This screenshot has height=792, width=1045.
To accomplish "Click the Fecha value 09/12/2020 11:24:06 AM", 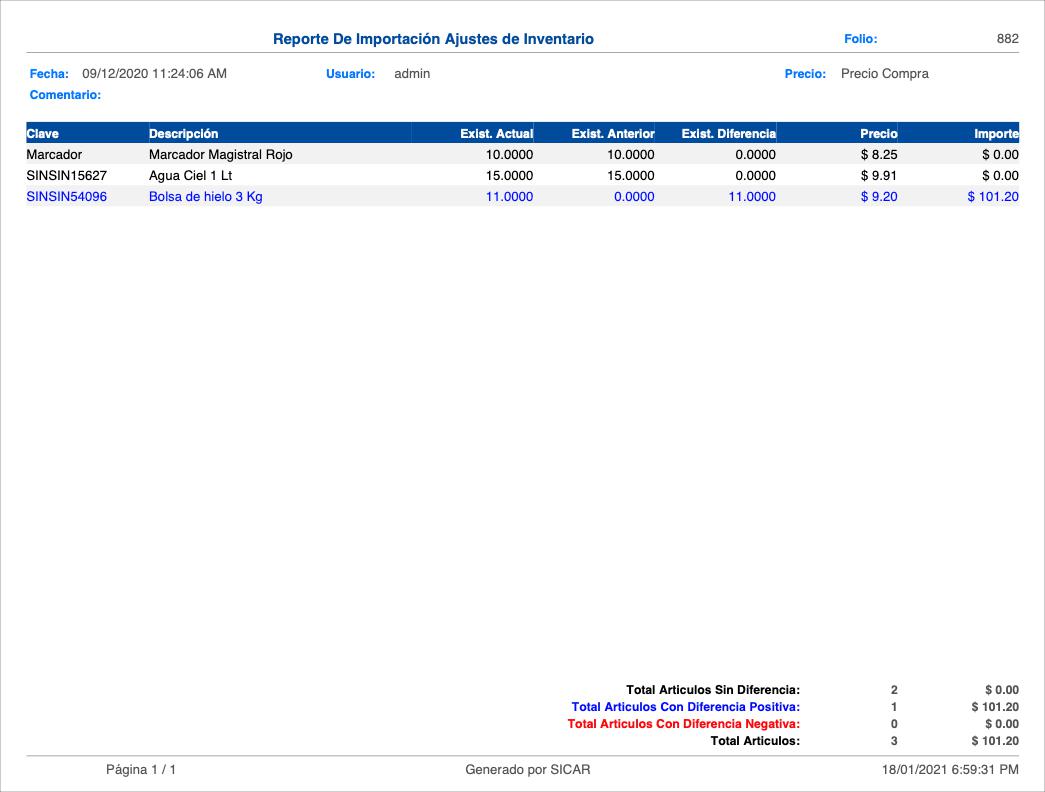I will [154, 74].
